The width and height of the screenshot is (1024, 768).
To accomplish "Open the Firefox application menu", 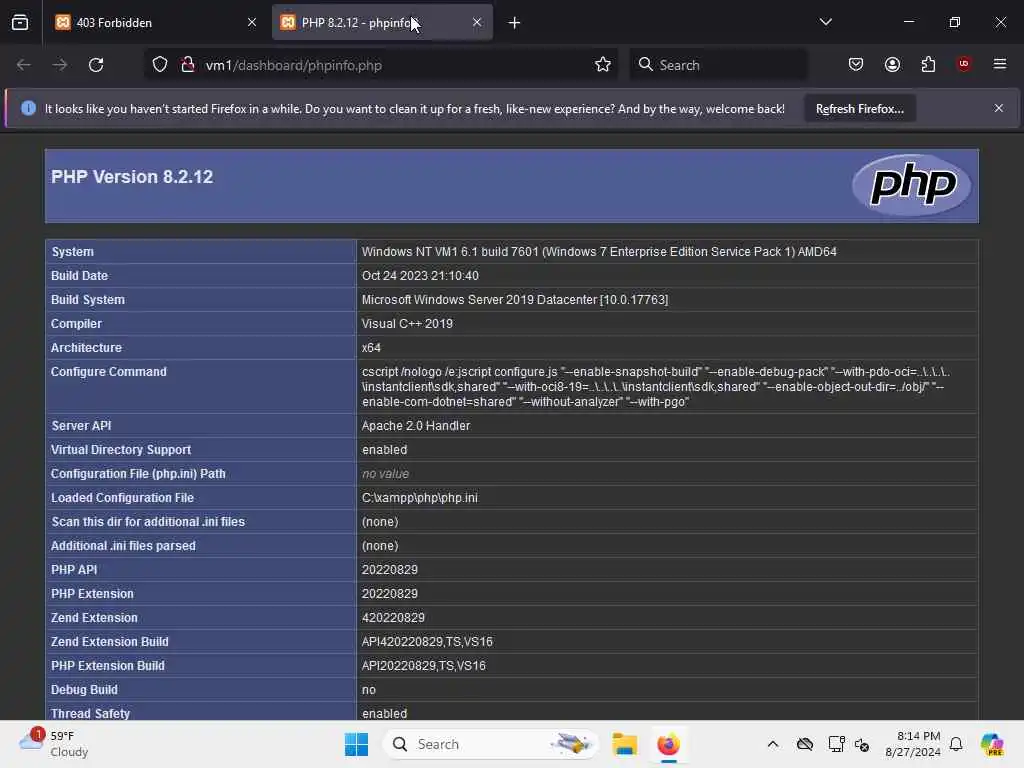I will pyautogui.click(x=1000, y=64).
